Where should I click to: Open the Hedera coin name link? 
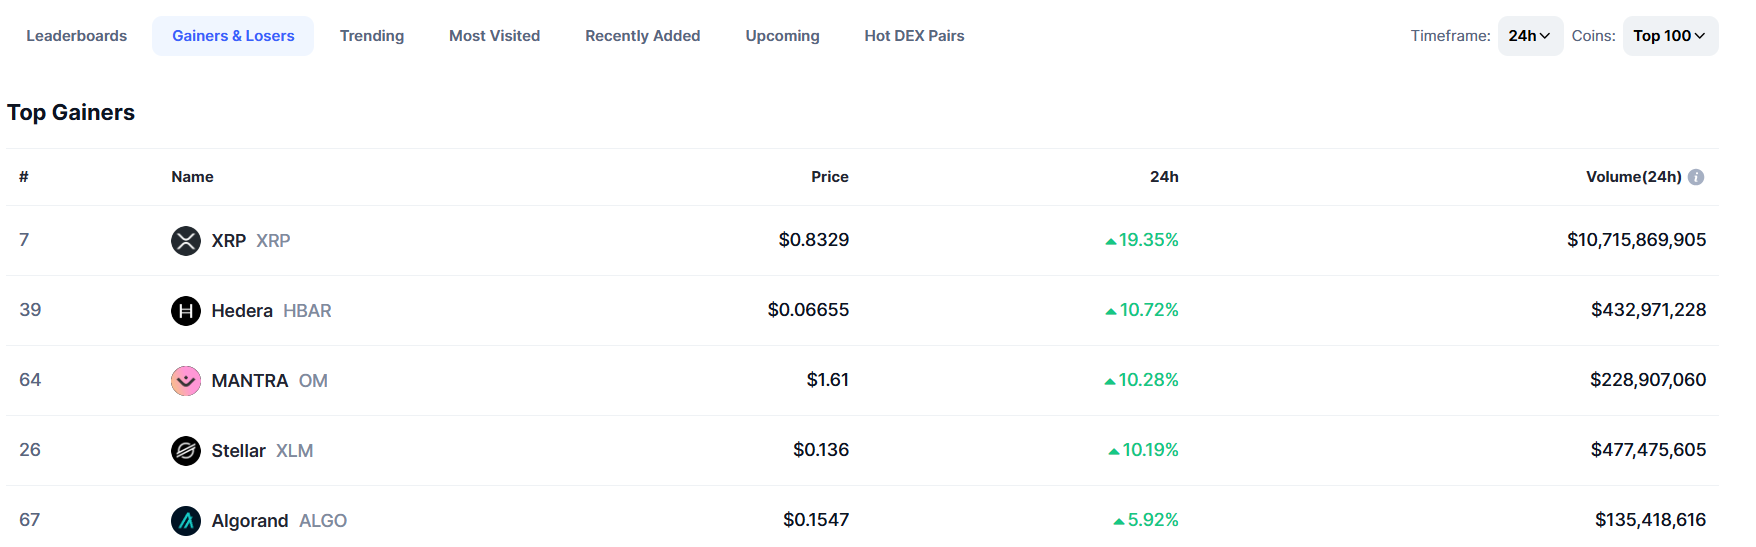(242, 311)
